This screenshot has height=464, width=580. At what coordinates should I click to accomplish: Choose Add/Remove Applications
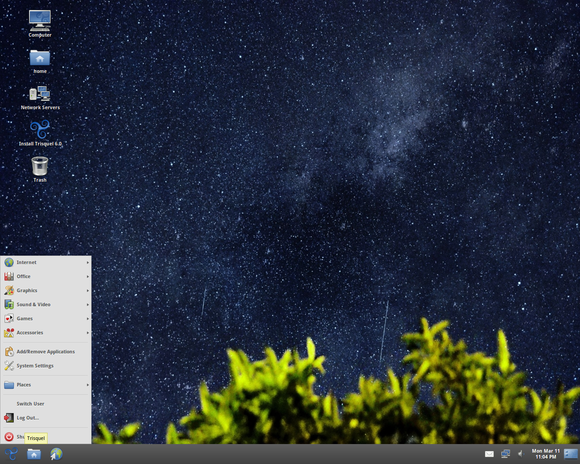46,352
